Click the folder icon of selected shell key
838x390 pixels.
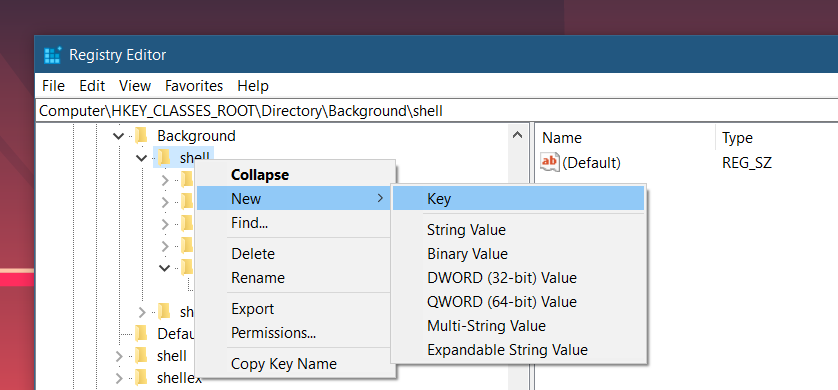[164, 157]
